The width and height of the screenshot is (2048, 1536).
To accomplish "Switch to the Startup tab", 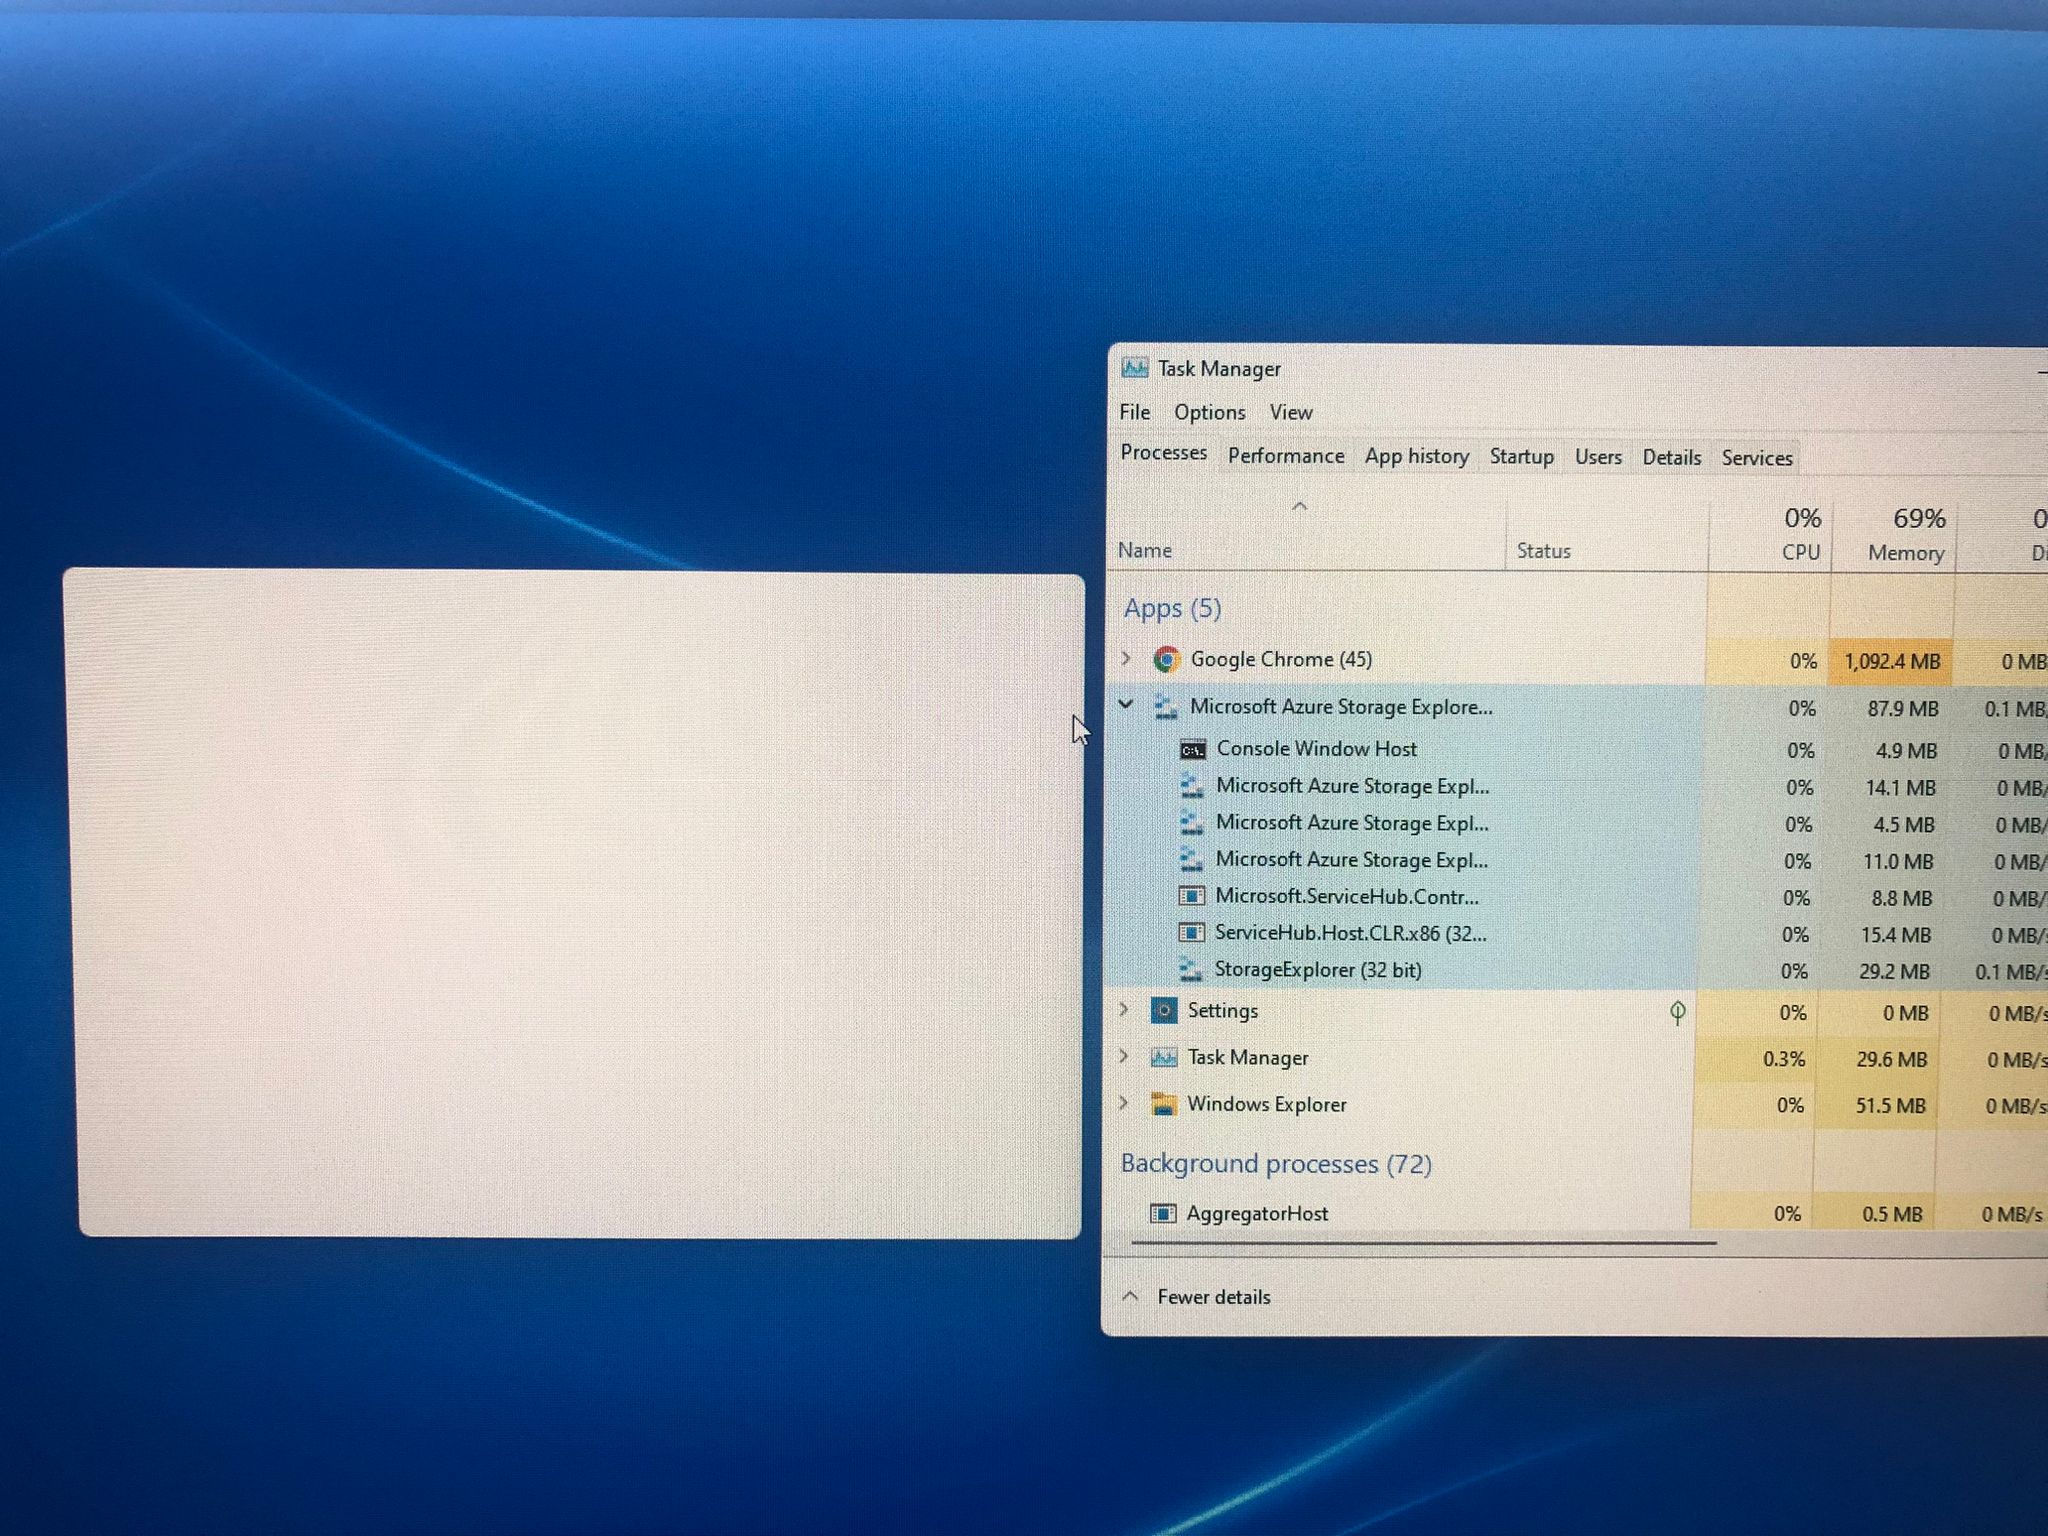I will [1522, 457].
